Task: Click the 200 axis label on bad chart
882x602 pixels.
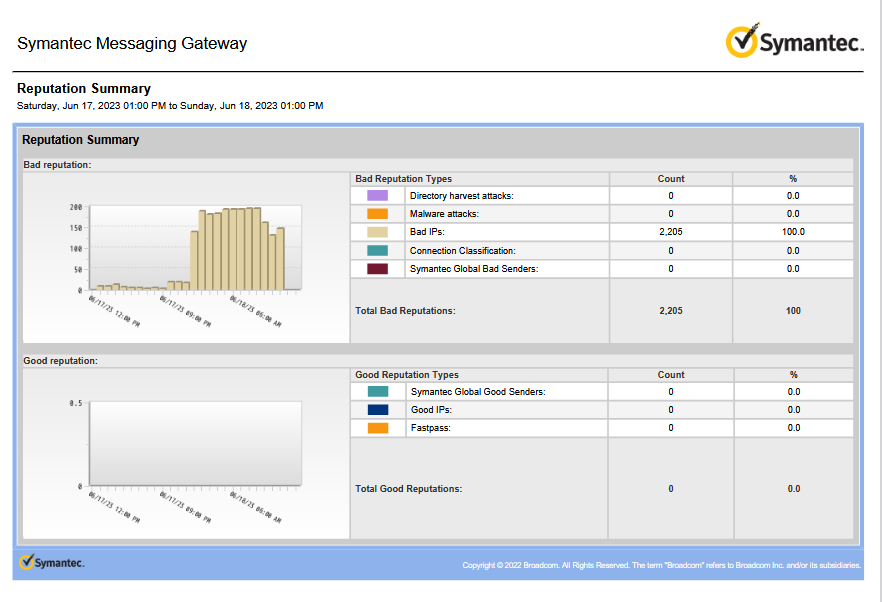Action: (76, 207)
